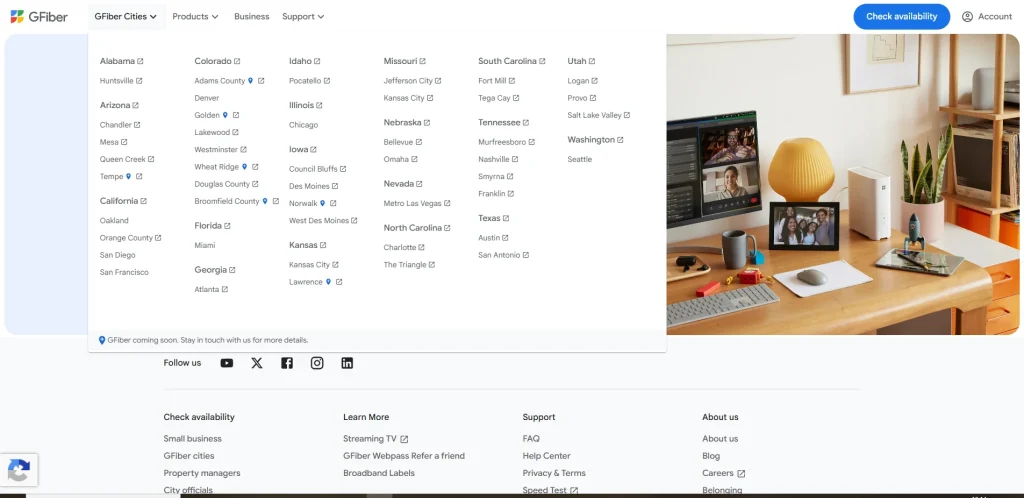Open the YouTube social icon
1024x498 pixels.
[227, 363]
